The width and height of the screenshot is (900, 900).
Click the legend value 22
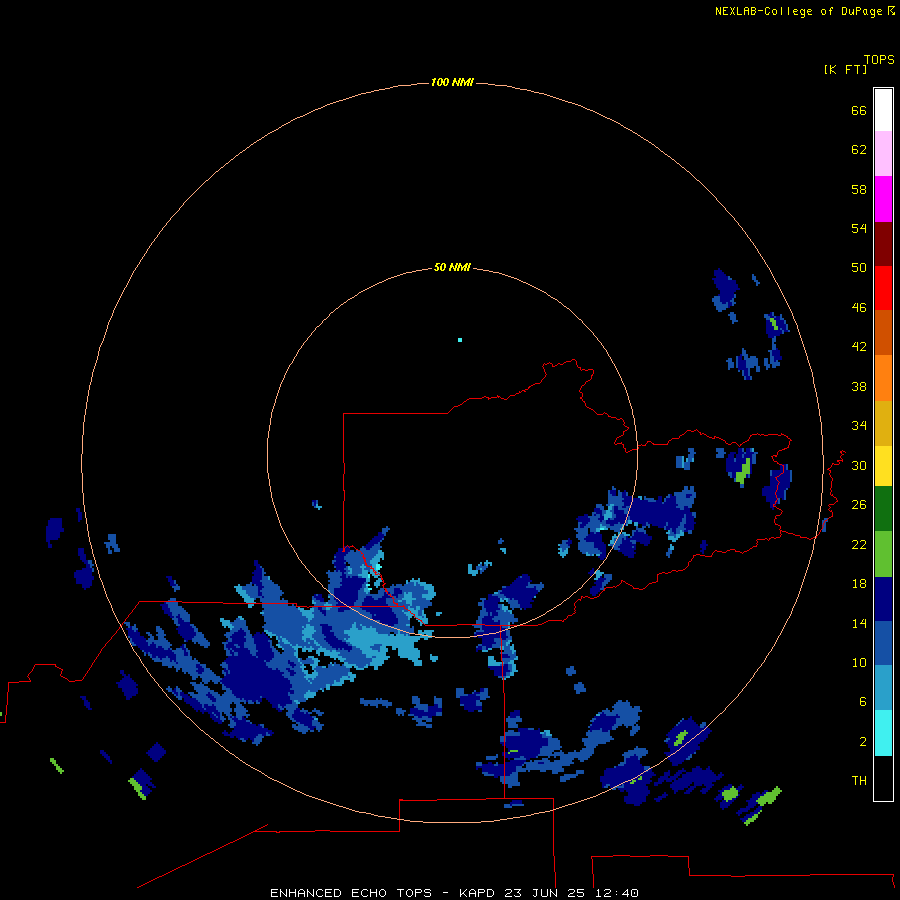click(x=859, y=544)
